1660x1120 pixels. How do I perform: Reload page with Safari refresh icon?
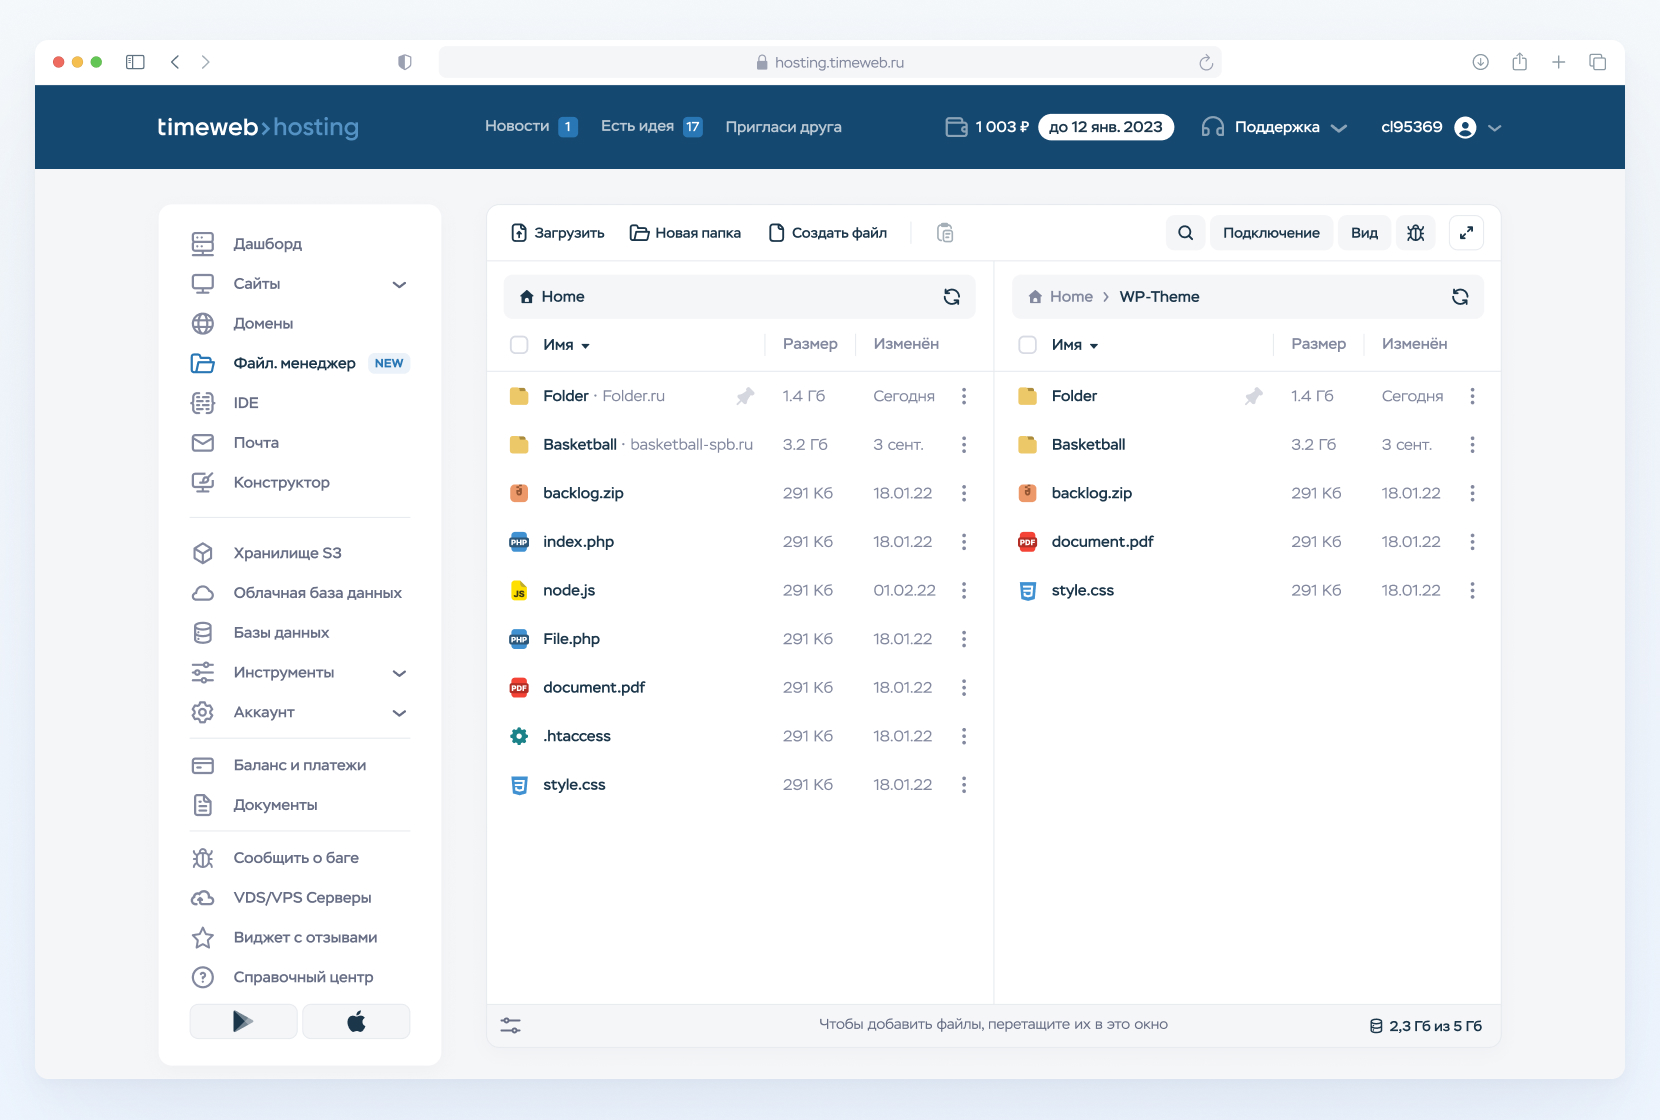tap(1206, 62)
